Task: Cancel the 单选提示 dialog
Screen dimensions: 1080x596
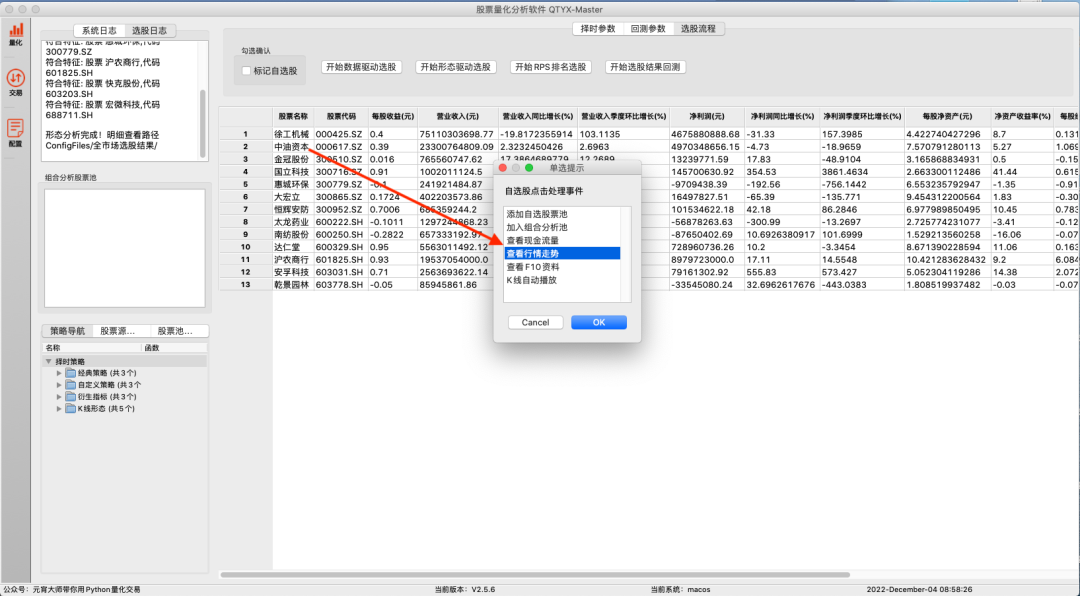Action: pyautogui.click(x=535, y=322)
